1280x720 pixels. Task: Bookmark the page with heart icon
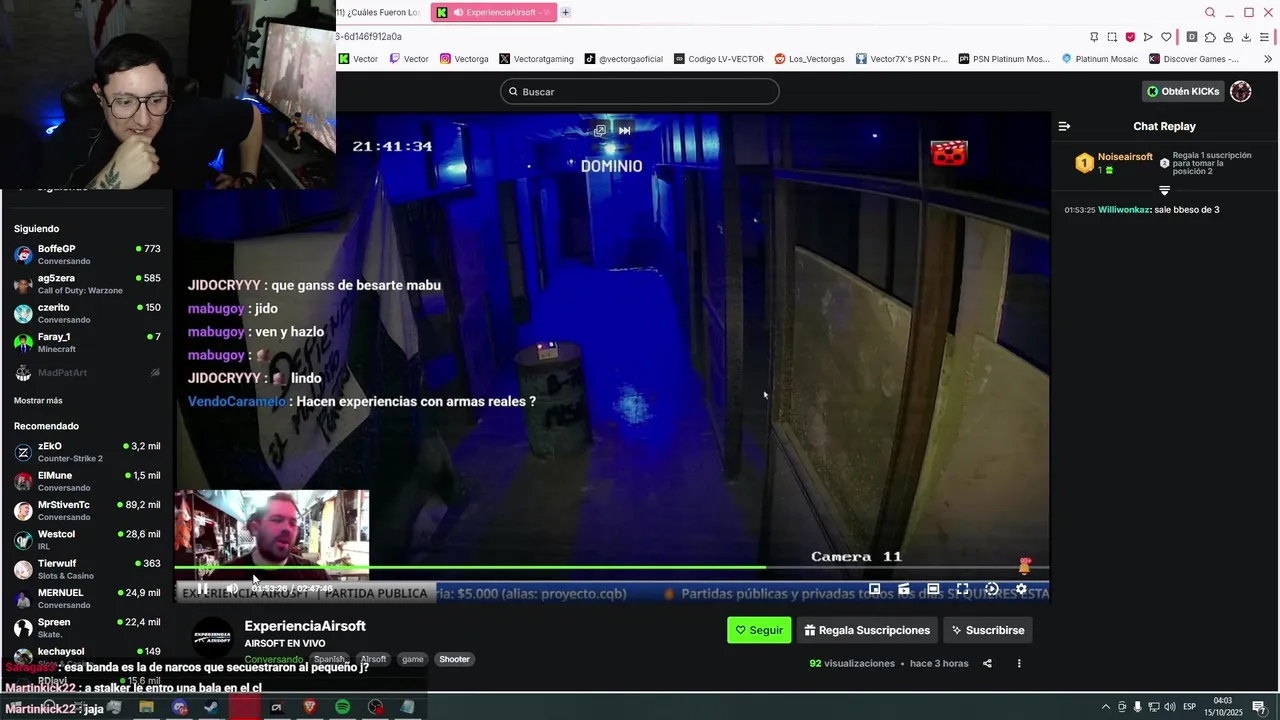point(1166,37)
